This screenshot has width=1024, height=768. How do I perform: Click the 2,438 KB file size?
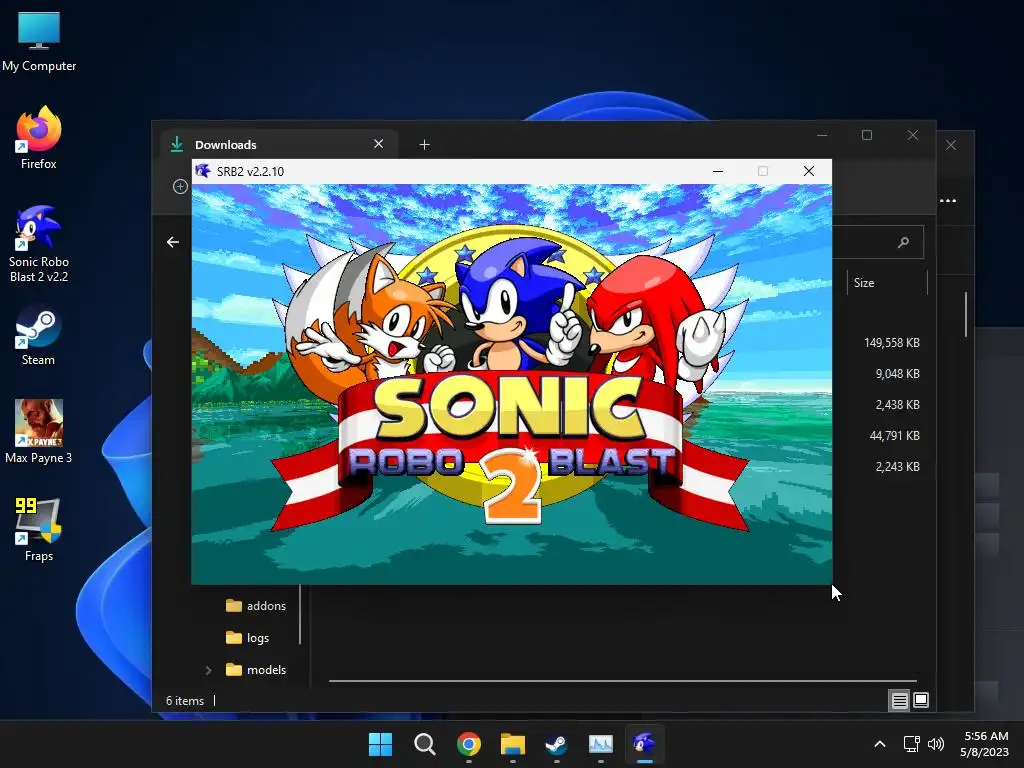897,405
